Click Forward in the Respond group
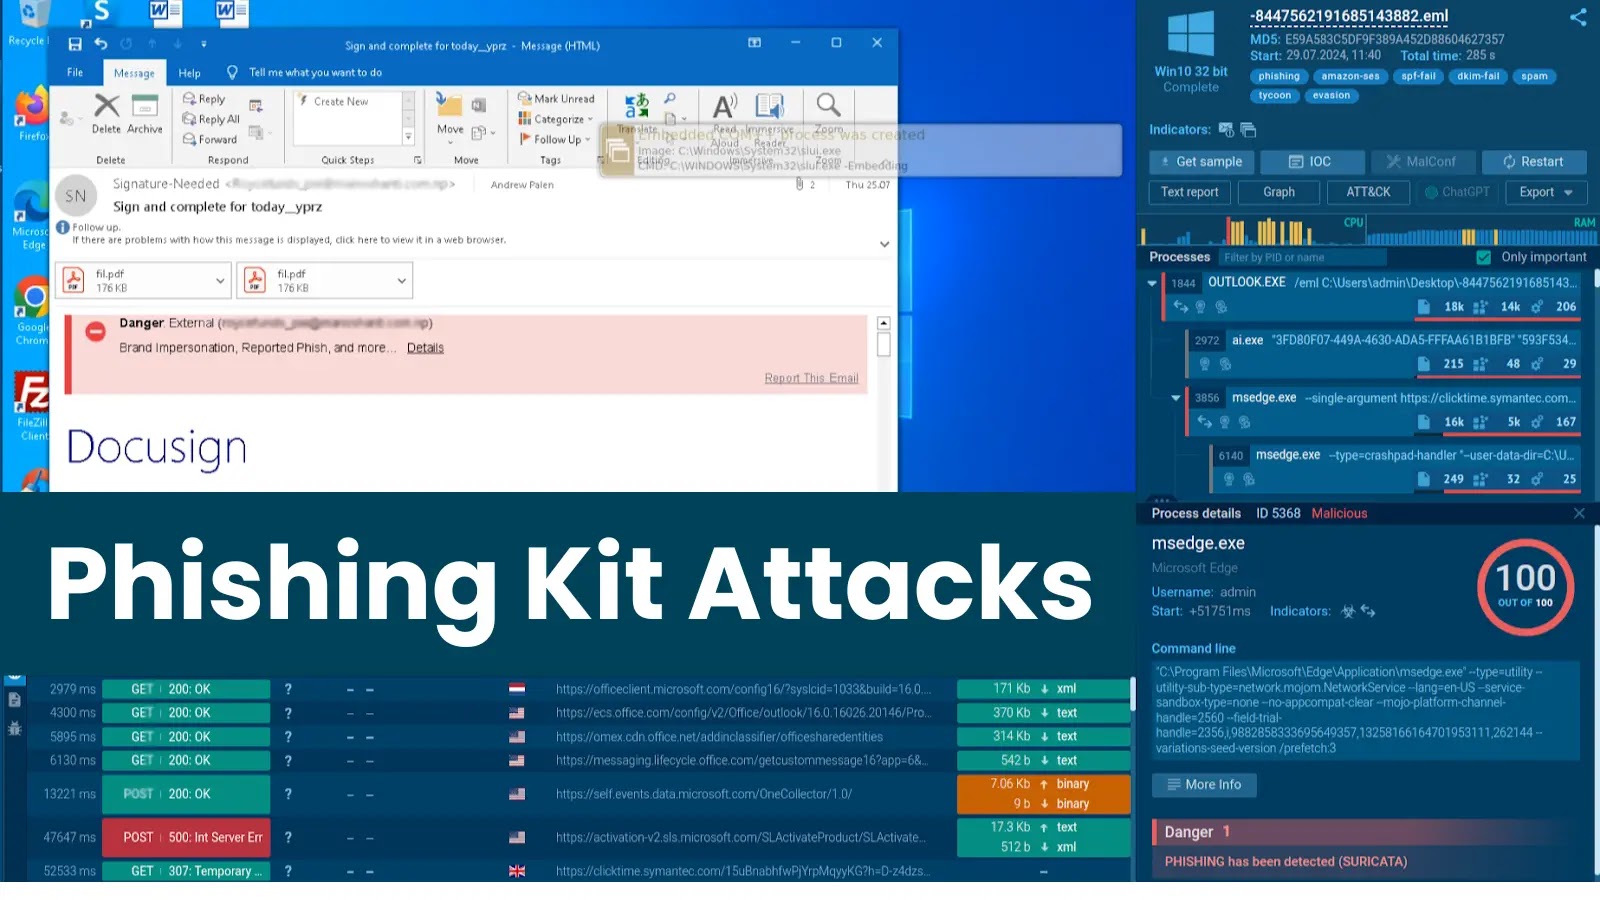The width and height of the screenshot is (1600, 900). 210,139
